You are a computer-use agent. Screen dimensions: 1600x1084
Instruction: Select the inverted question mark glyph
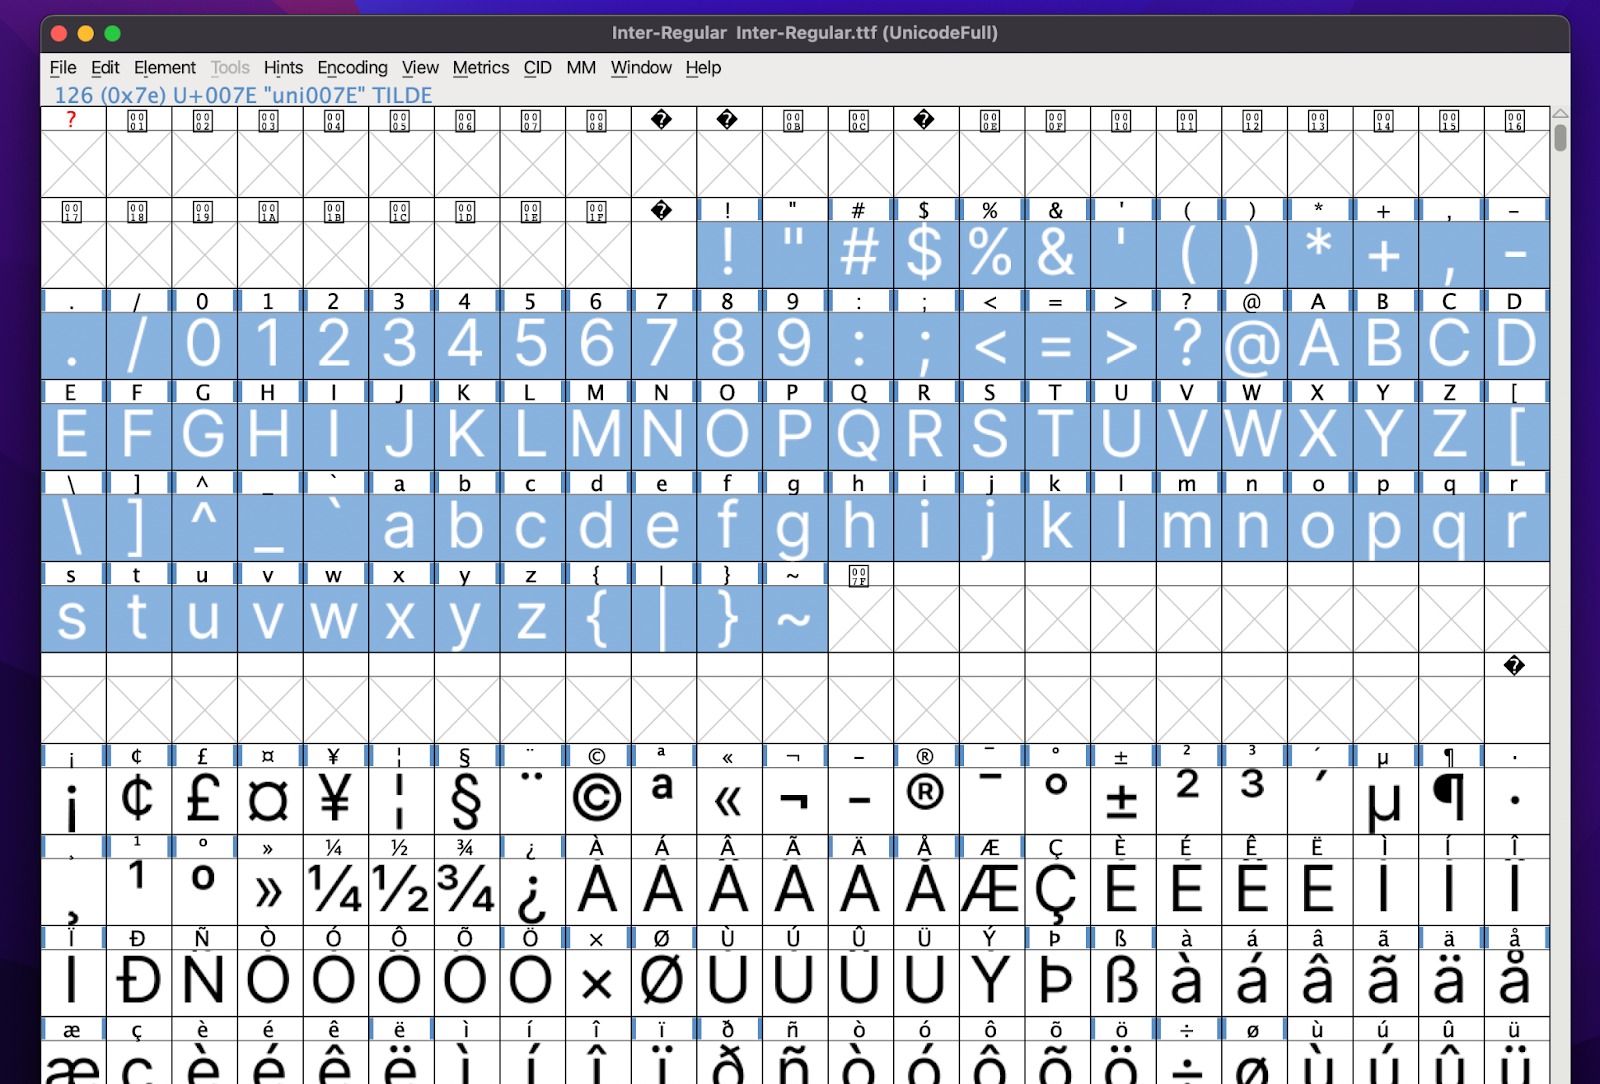click(532, 890)
